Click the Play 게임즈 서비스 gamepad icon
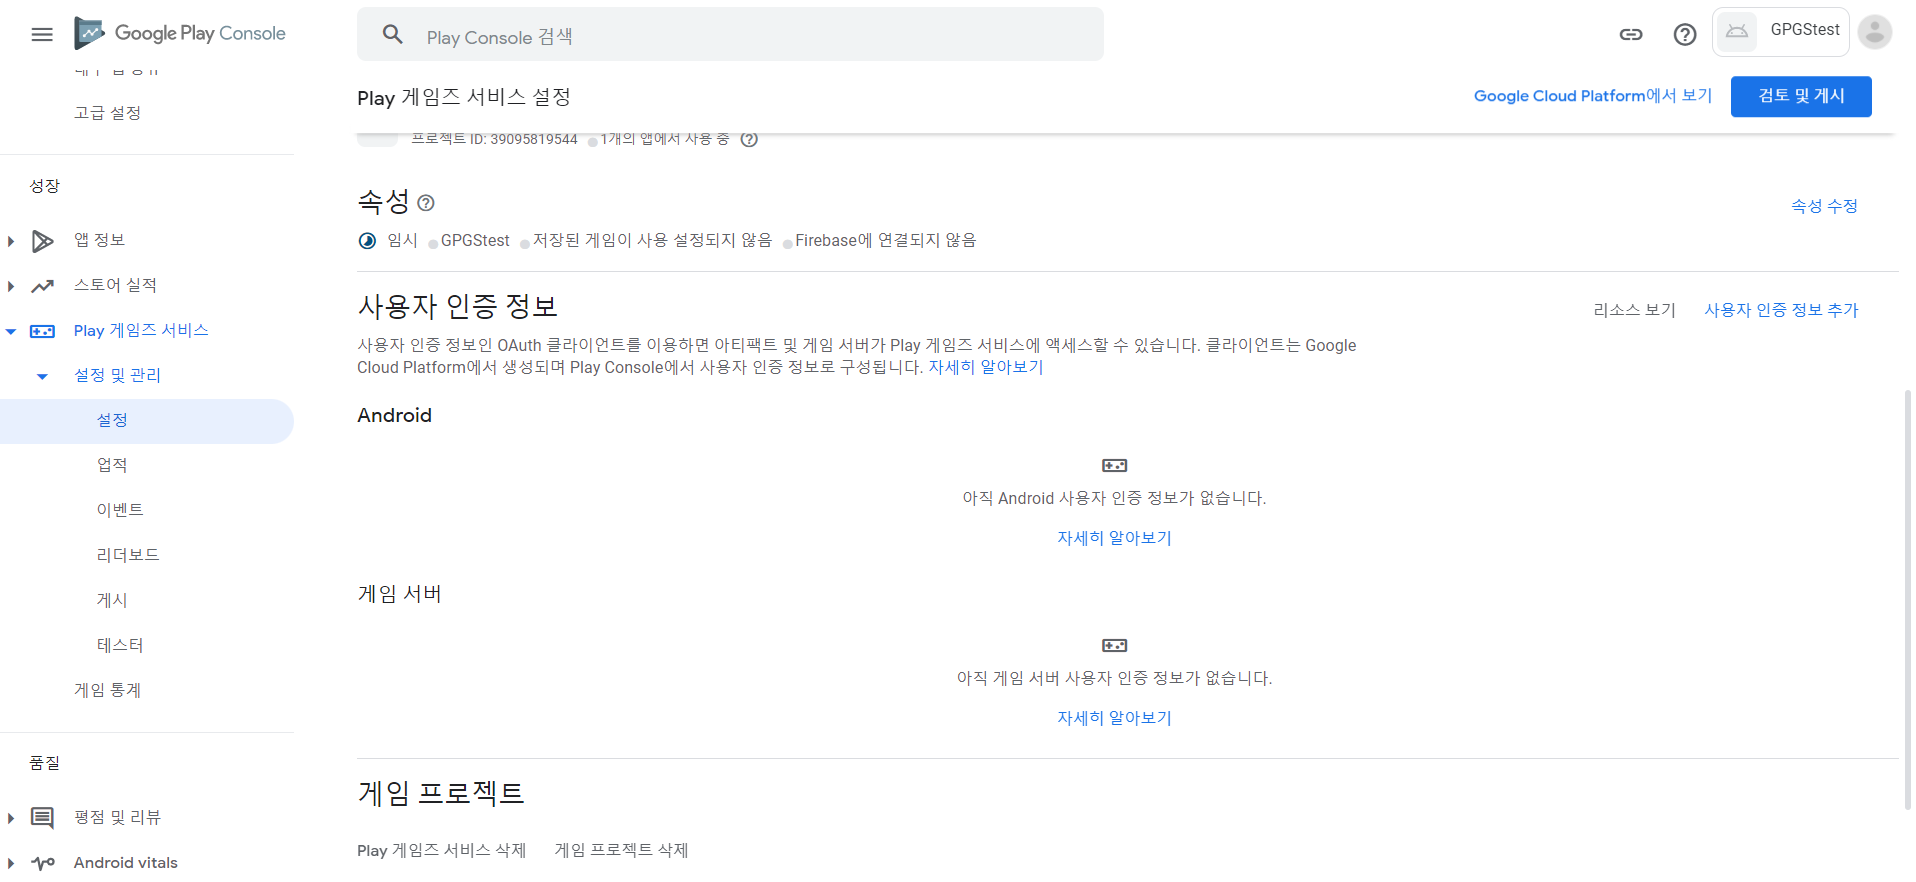 point(42,331)
